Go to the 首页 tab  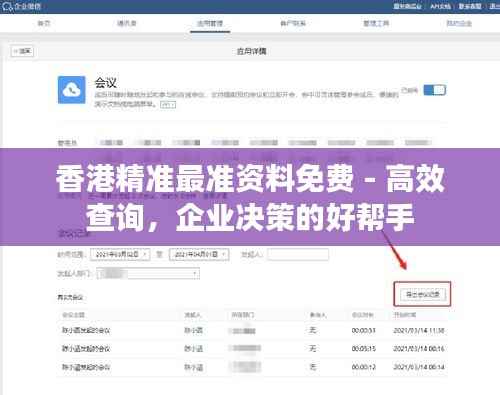tap(44, 23)
